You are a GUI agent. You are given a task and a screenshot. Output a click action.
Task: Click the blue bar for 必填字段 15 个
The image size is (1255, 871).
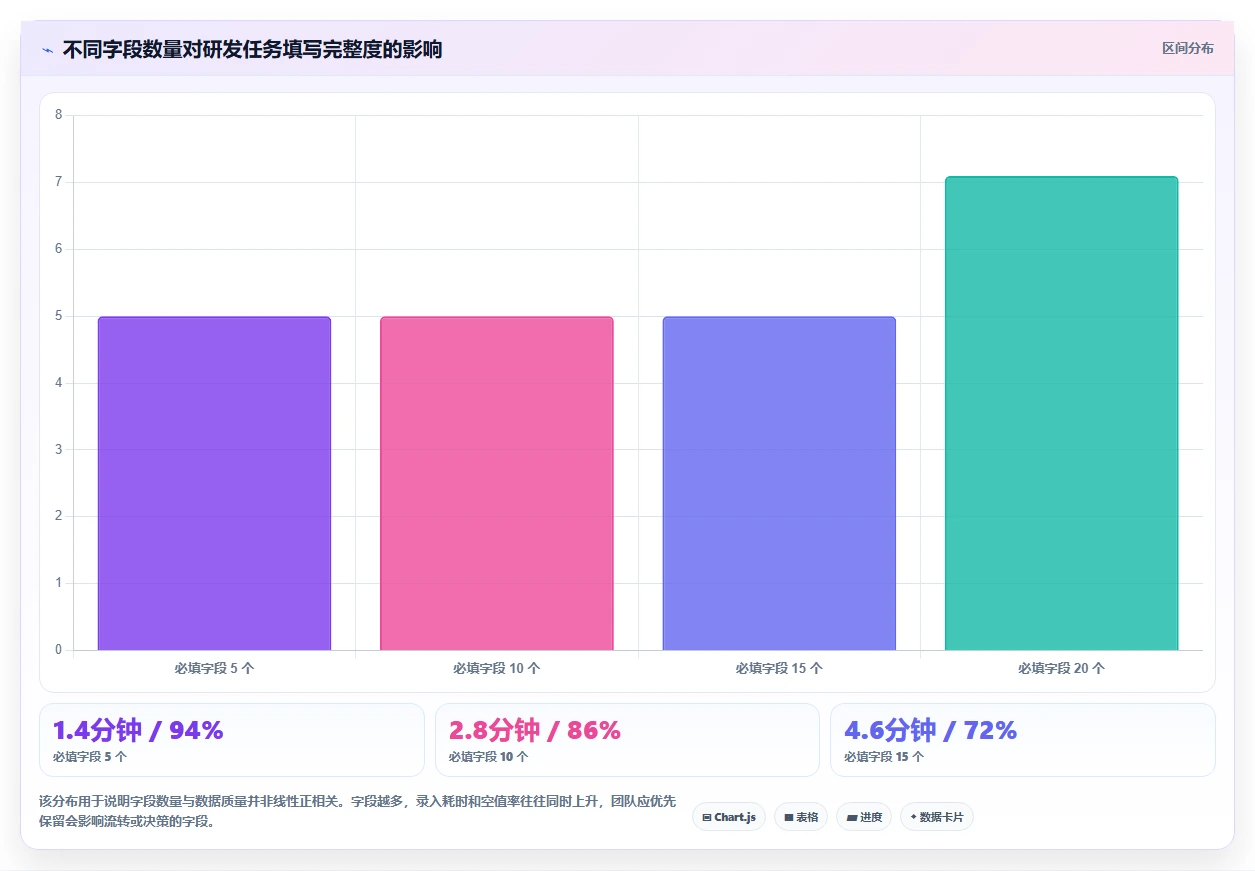[x=779, y=483]
